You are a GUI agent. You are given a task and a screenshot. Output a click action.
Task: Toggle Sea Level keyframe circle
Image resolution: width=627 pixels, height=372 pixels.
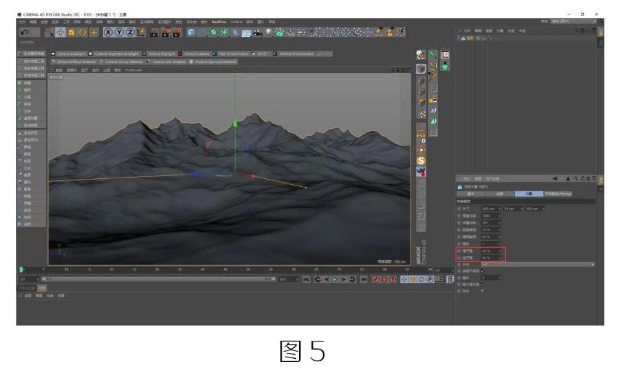[x=459, y=251]
